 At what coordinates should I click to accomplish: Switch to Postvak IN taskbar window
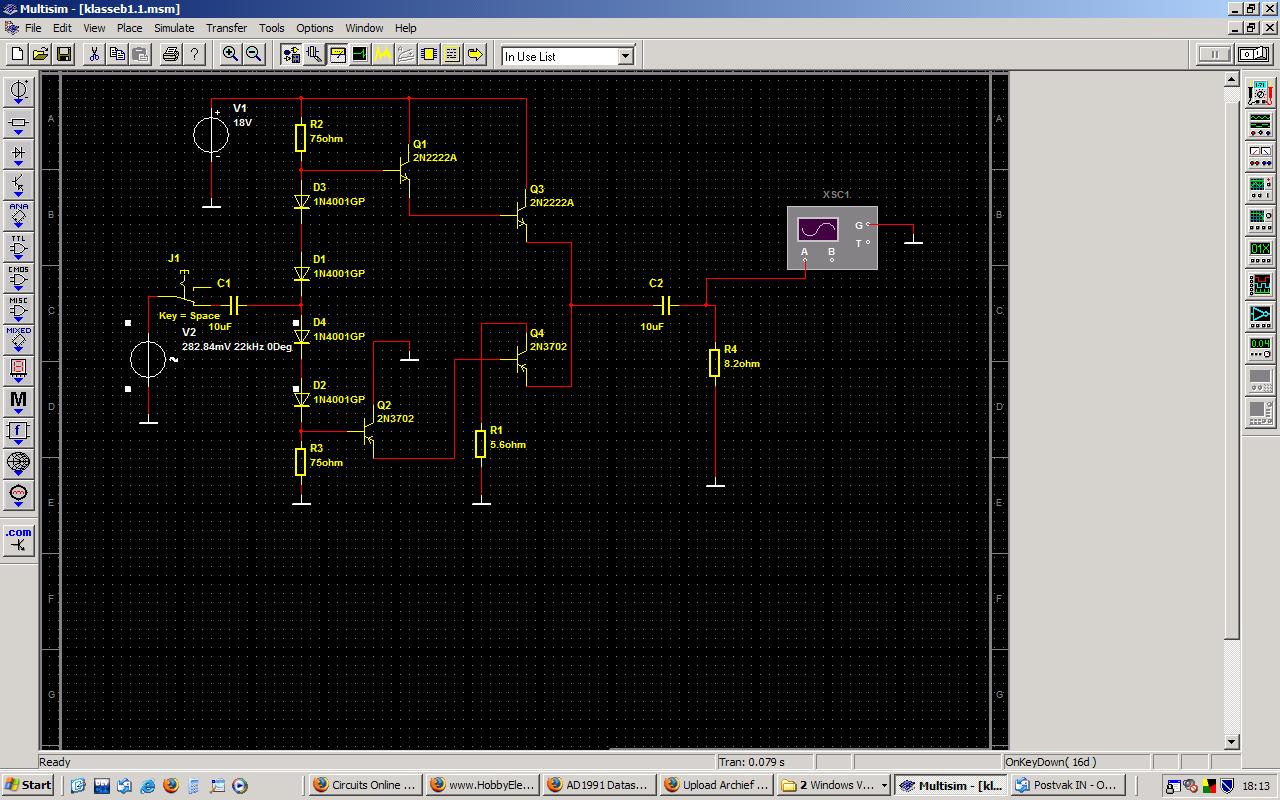[x=1067, y=785]
